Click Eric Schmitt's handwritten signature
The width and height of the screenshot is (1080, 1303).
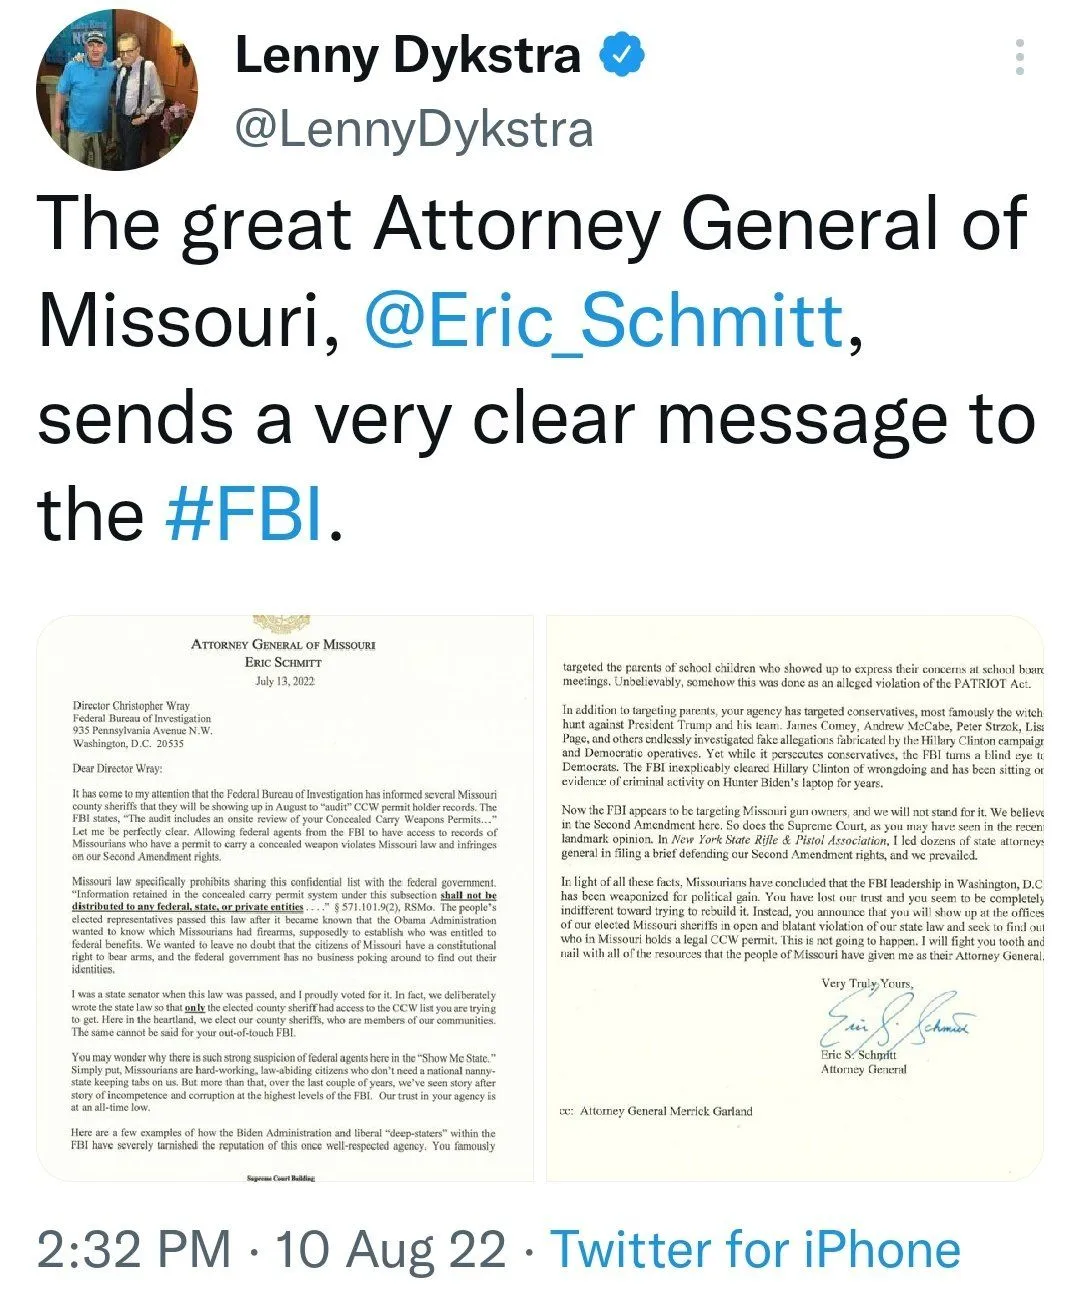tap(895, 1019)
